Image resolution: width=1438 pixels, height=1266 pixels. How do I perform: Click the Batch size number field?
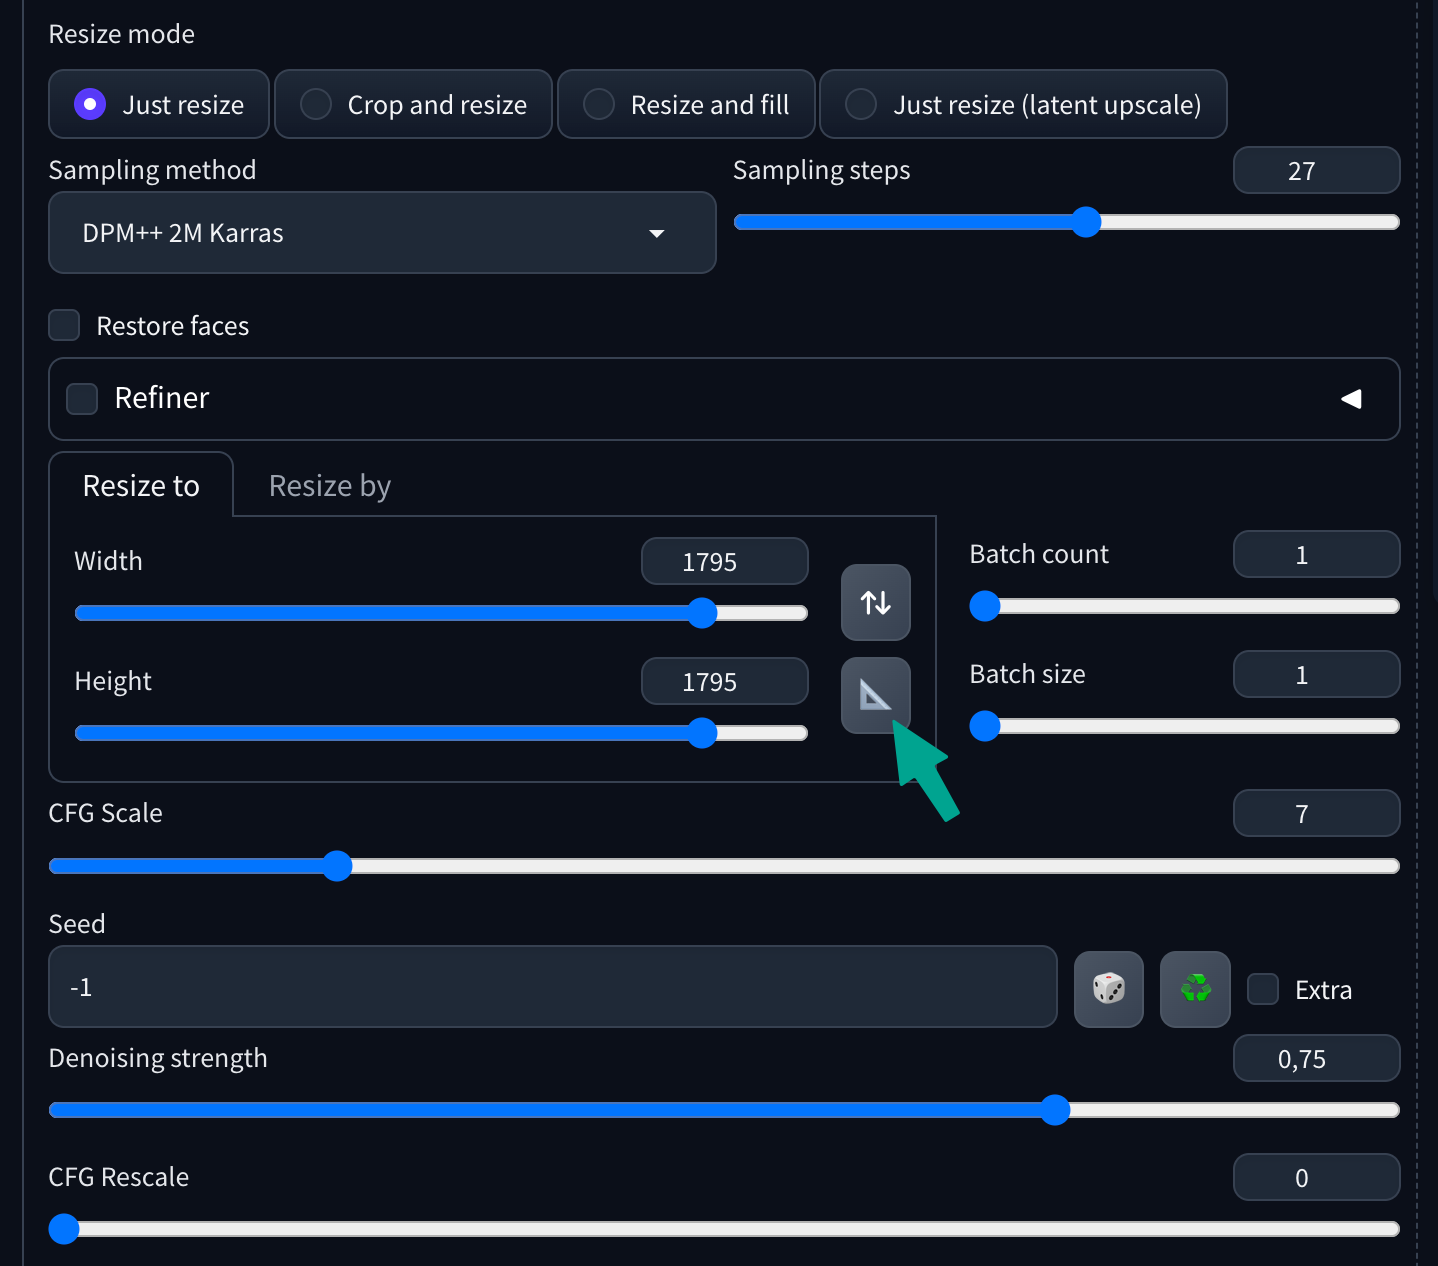coord(1316,674)
